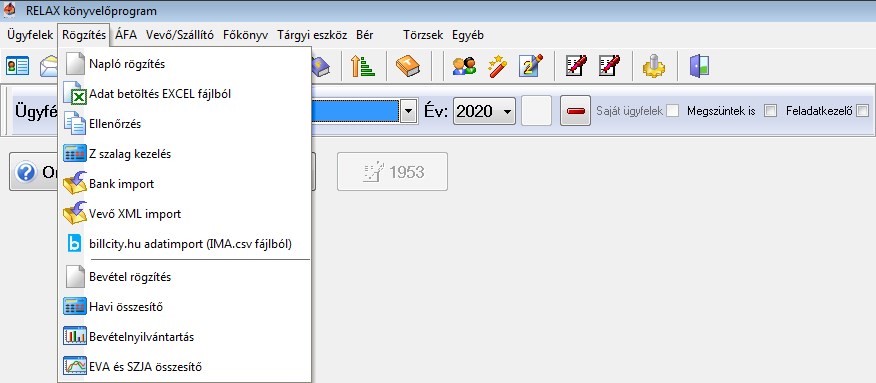Select Adat betöltés EXCEL fájlból
Image resolution: width=876 pixels, height=383 pixels.
tap(184, 94)
